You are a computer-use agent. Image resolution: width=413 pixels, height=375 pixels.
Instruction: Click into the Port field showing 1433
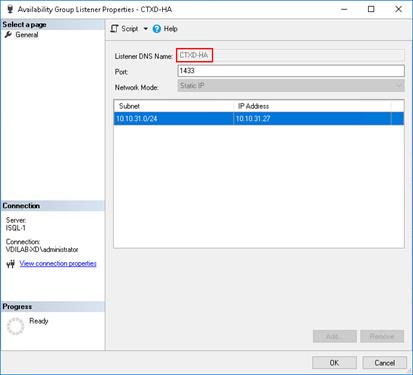(x=291, y=71)
